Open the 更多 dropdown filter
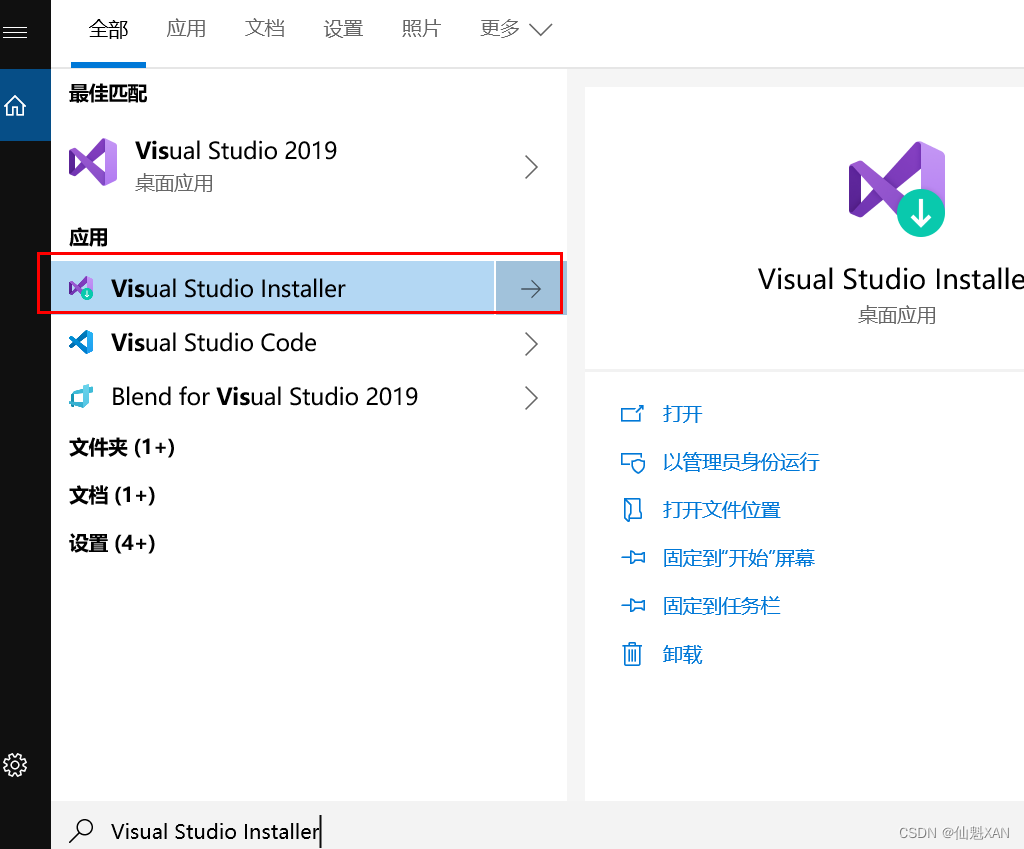Screen dimensions: 1024x849 click(x=516, y=29)
